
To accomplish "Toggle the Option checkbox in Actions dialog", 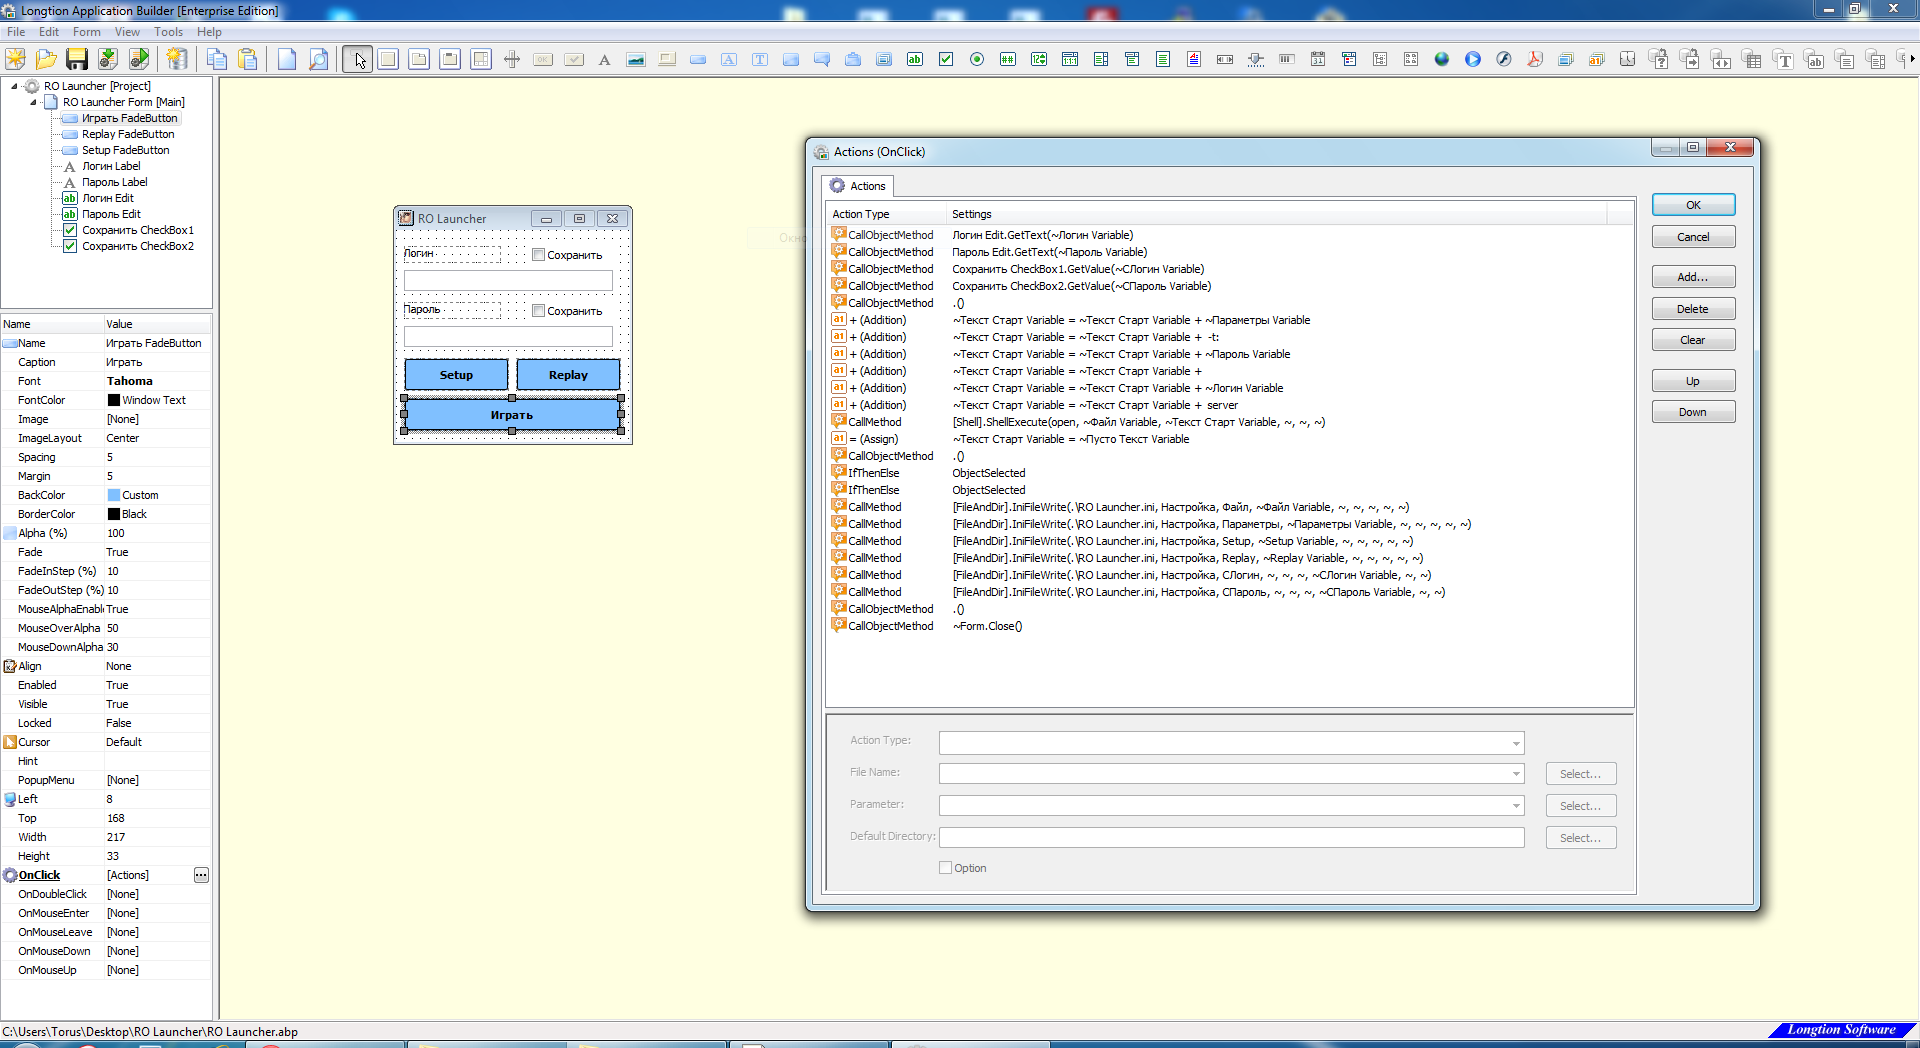I will (945, 868).
